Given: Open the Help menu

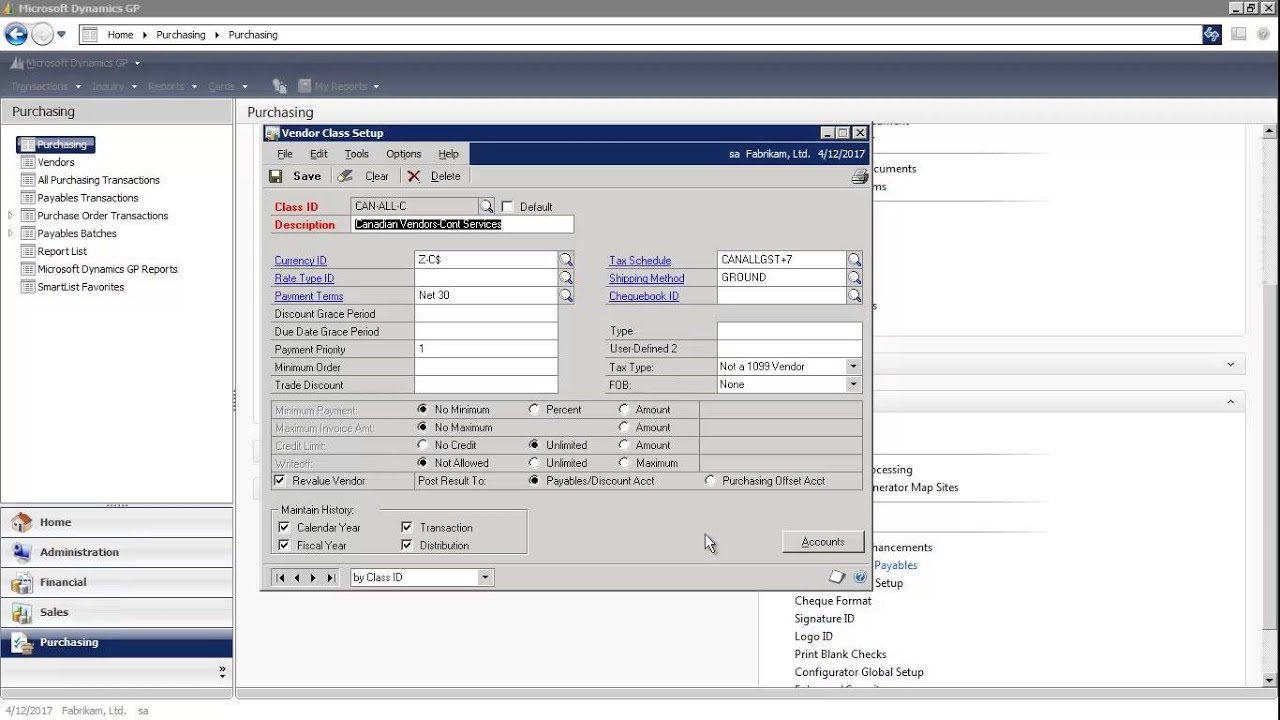Looking at the screenshot, I should click(448, 154).
